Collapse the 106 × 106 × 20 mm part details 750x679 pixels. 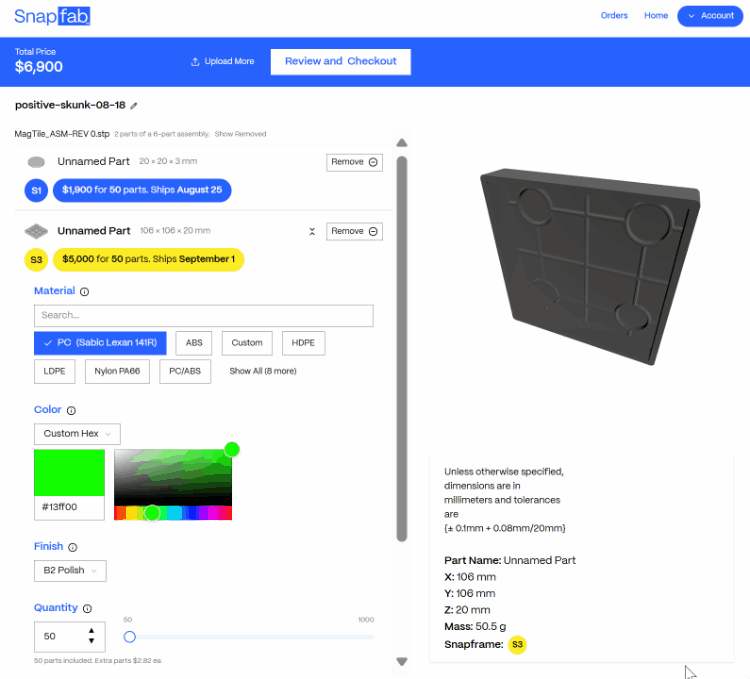[x=312, y=231]
